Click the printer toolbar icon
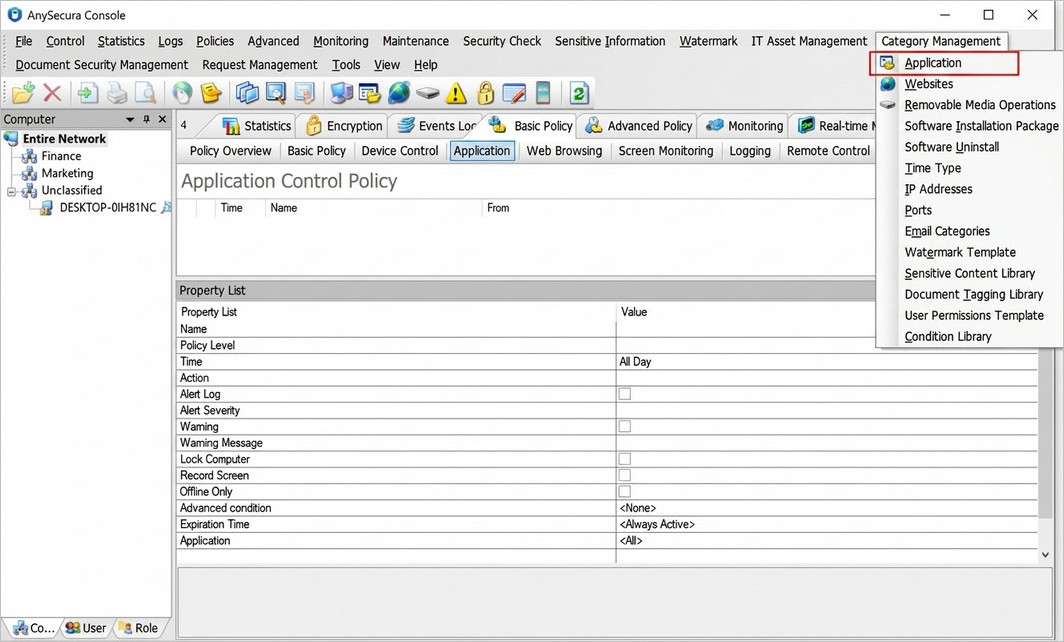This screenshot has width=1064, height=642. (117, 93)
